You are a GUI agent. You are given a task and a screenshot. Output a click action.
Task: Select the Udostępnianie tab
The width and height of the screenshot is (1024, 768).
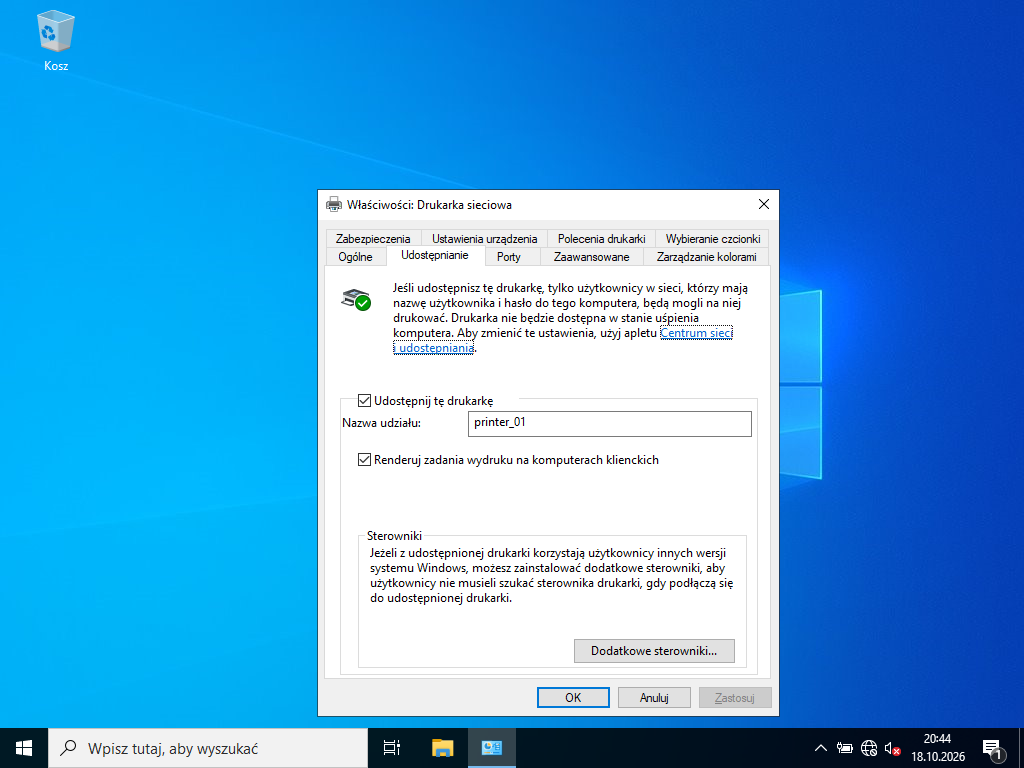[435, 255]
